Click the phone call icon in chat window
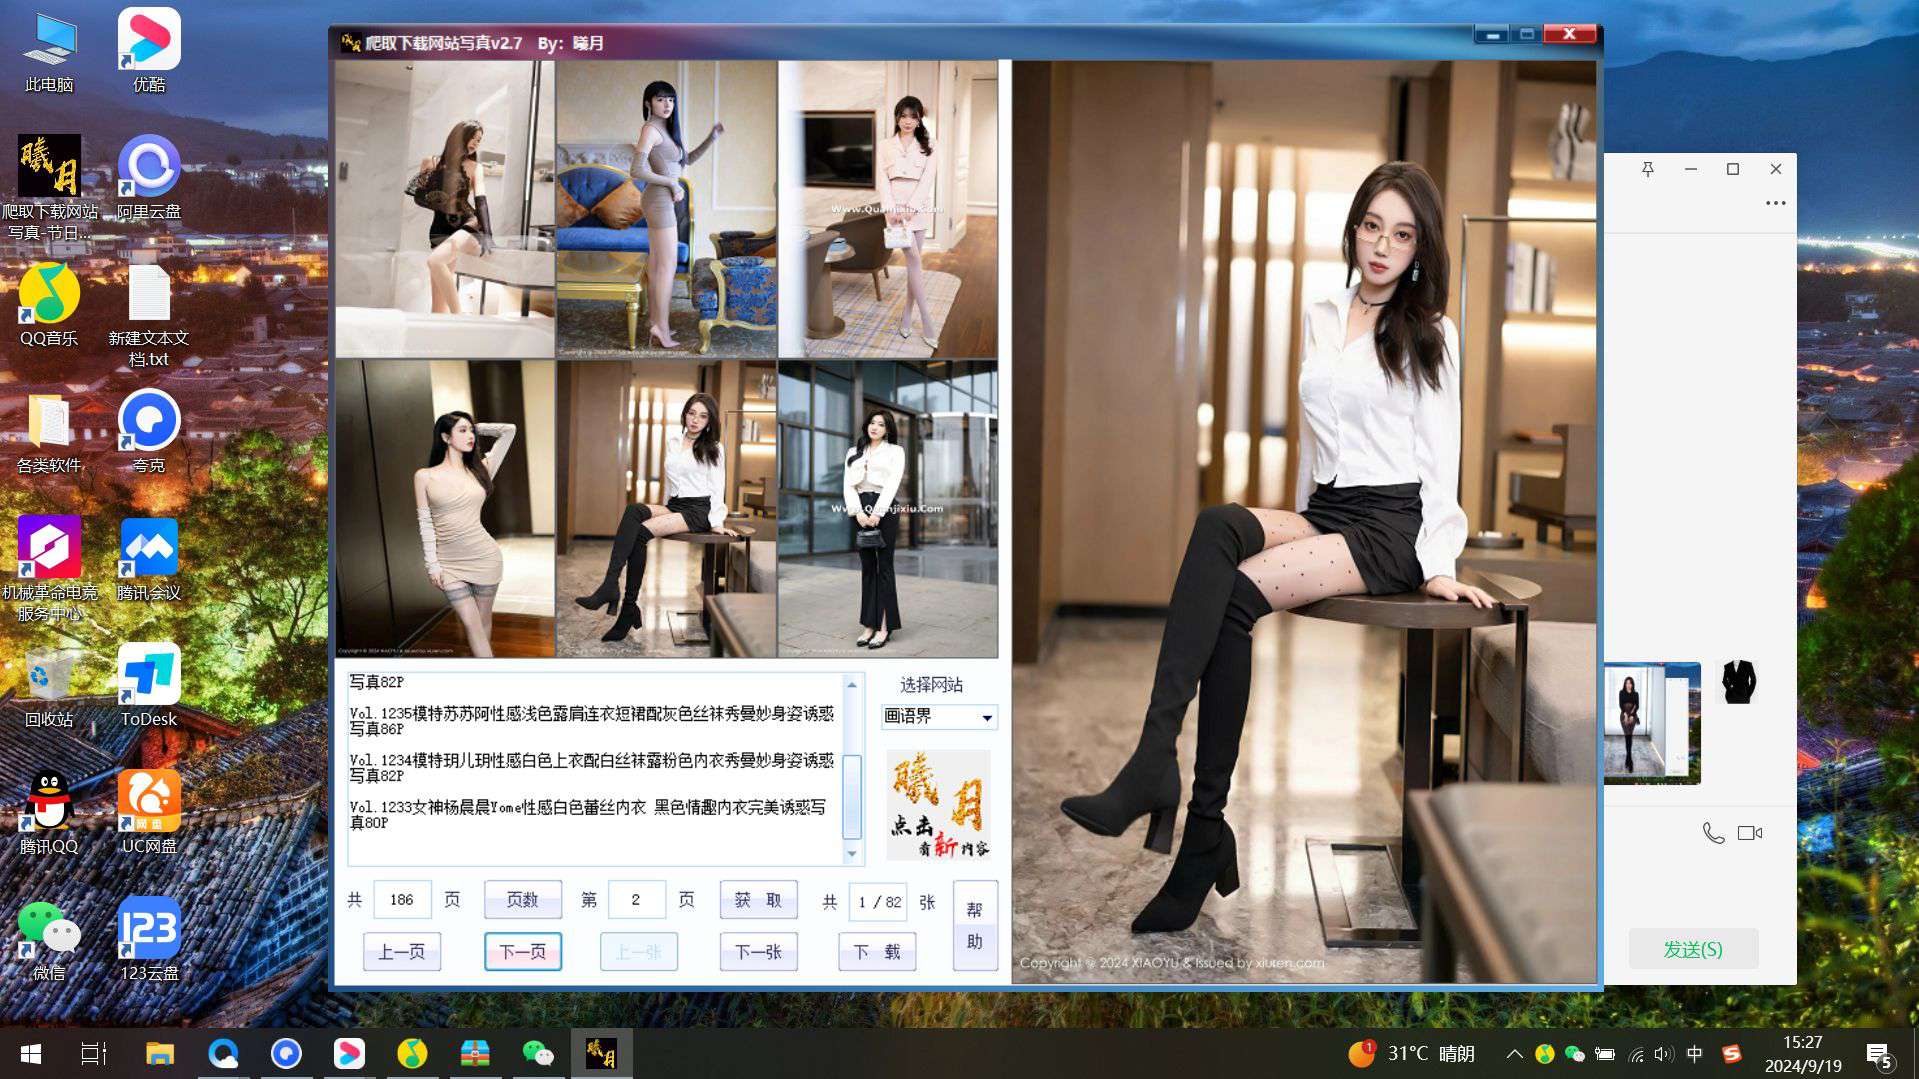This screenshot has height=1079, width=1919. point(1713,833)
